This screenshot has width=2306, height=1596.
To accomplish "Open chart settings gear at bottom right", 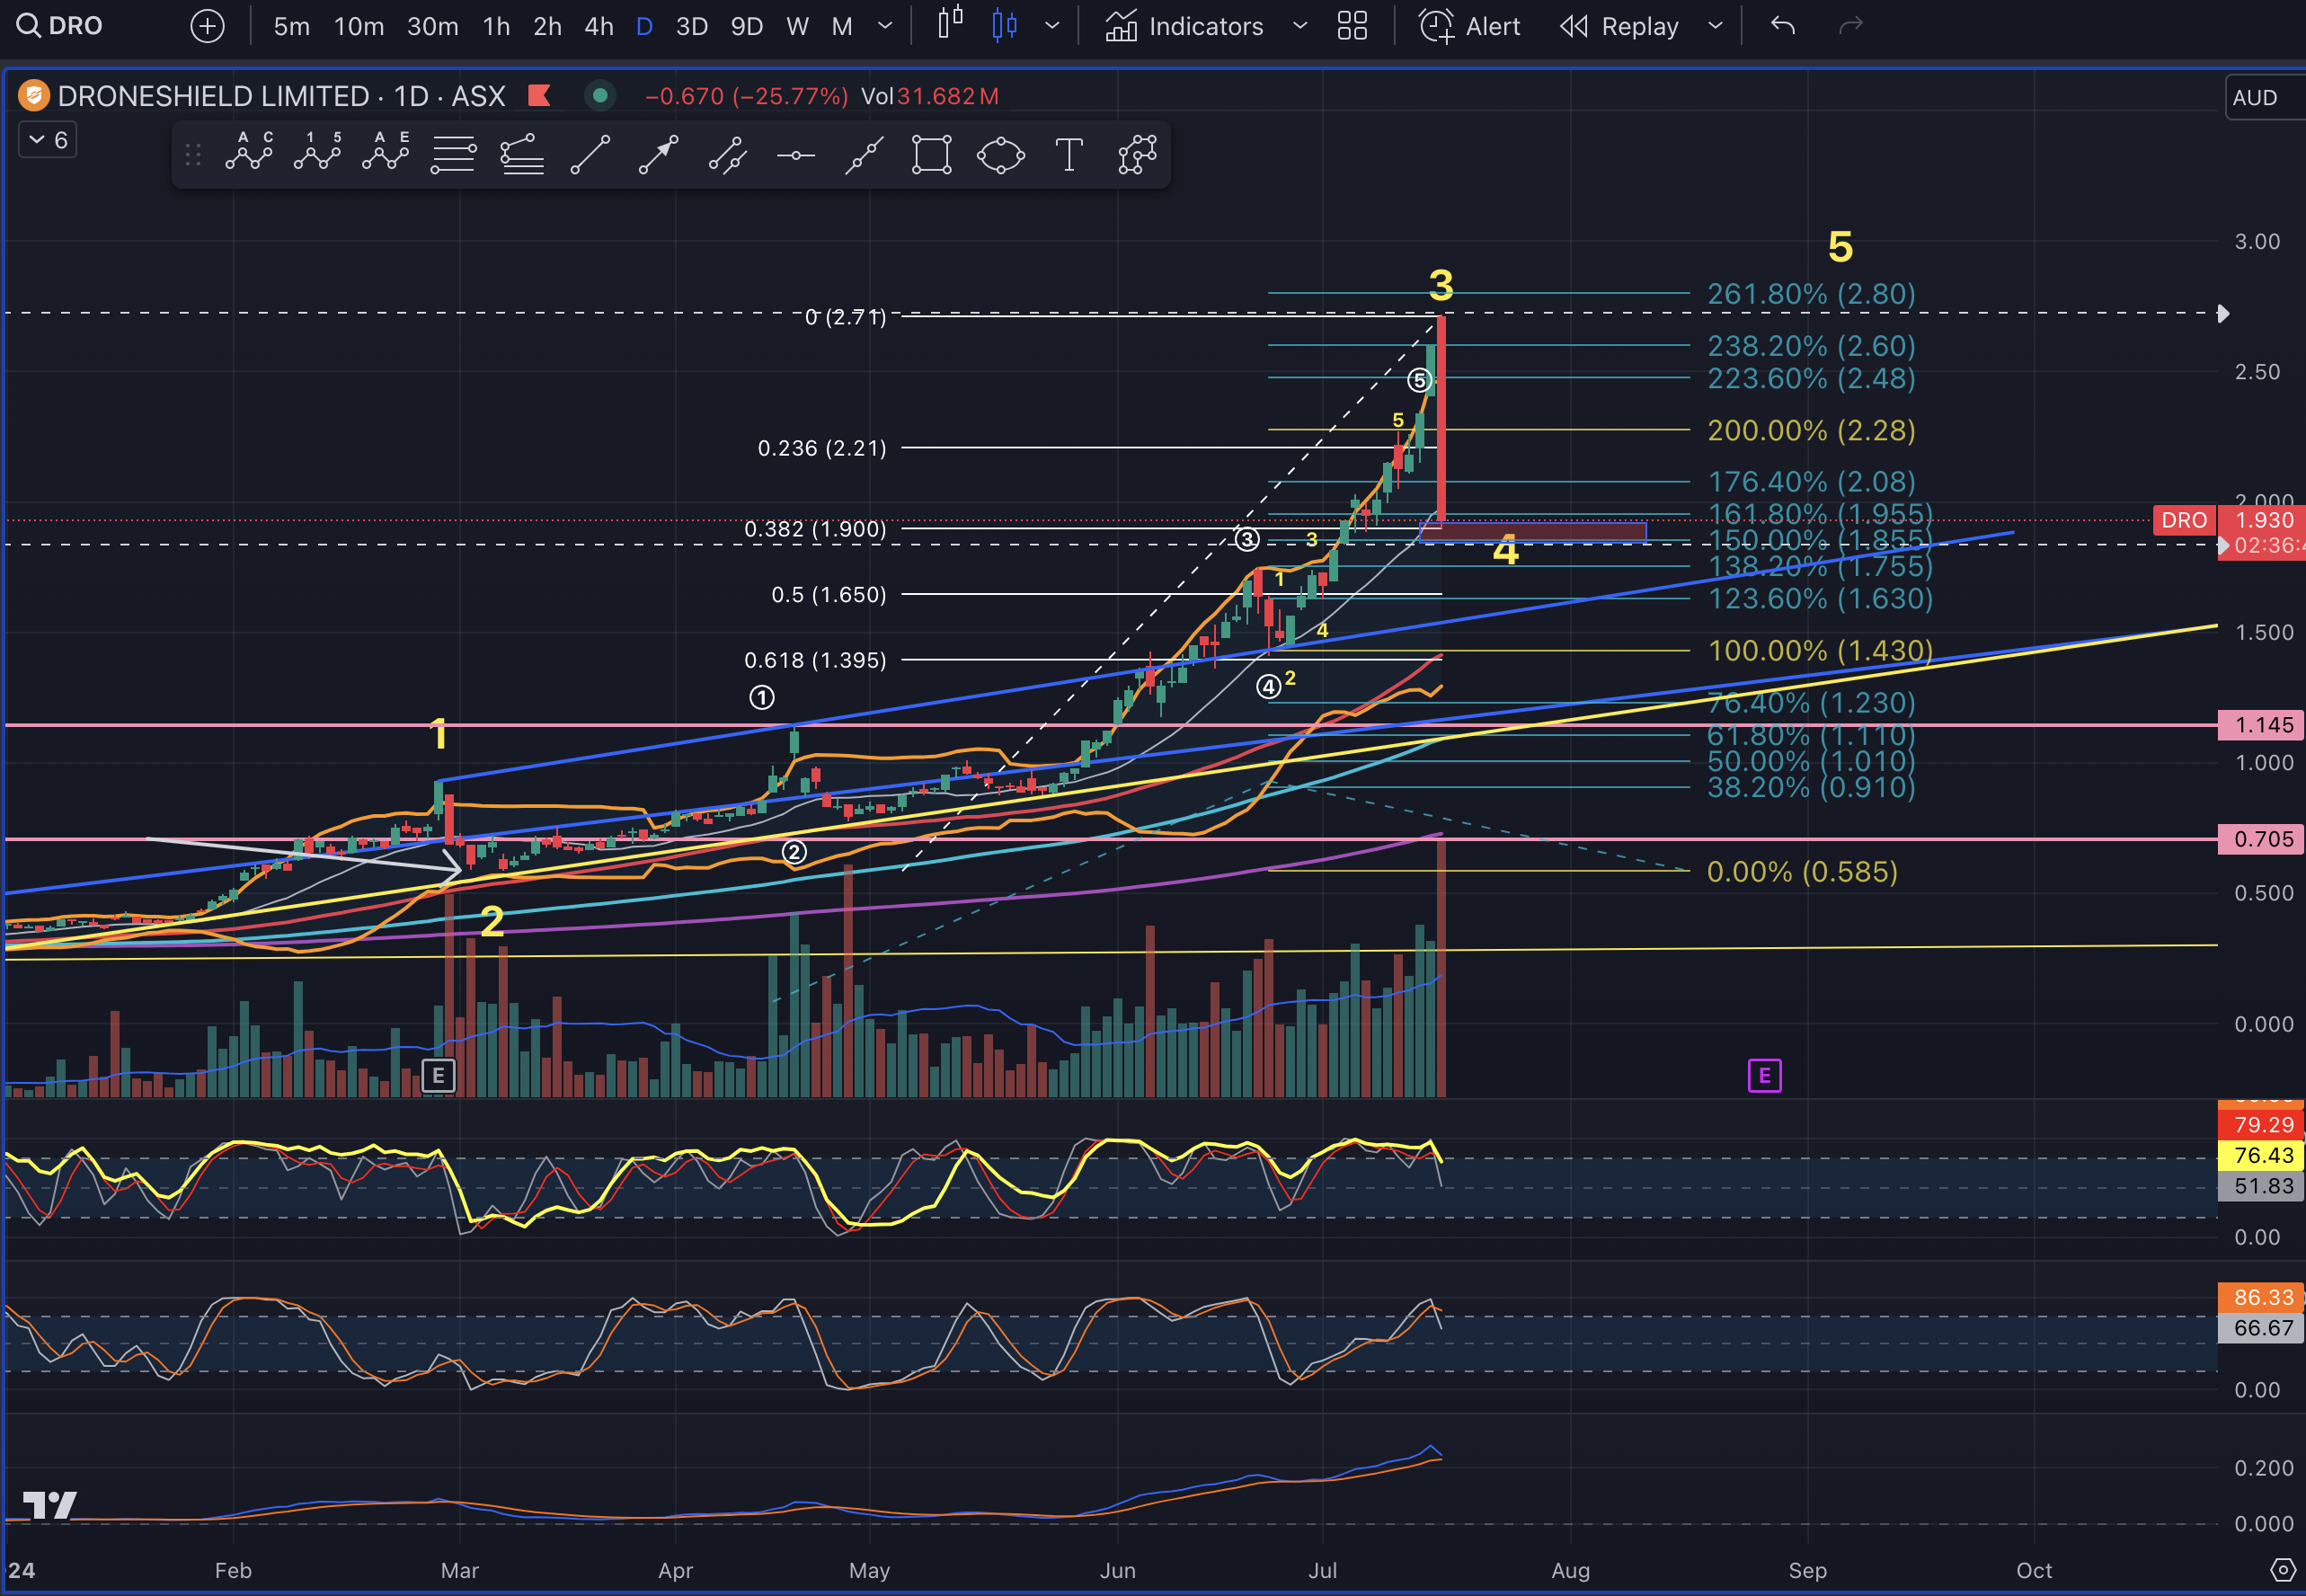I will coord(2283,1569).
